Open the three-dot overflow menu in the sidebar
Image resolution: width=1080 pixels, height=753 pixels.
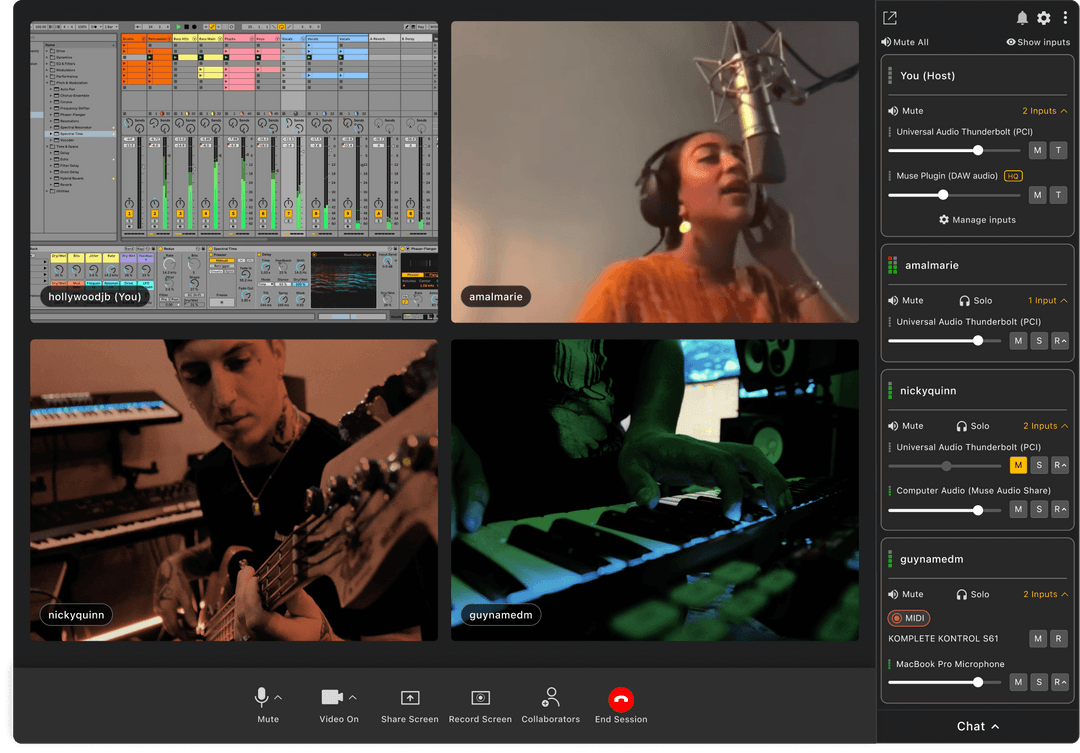[x=1065, y=17]
